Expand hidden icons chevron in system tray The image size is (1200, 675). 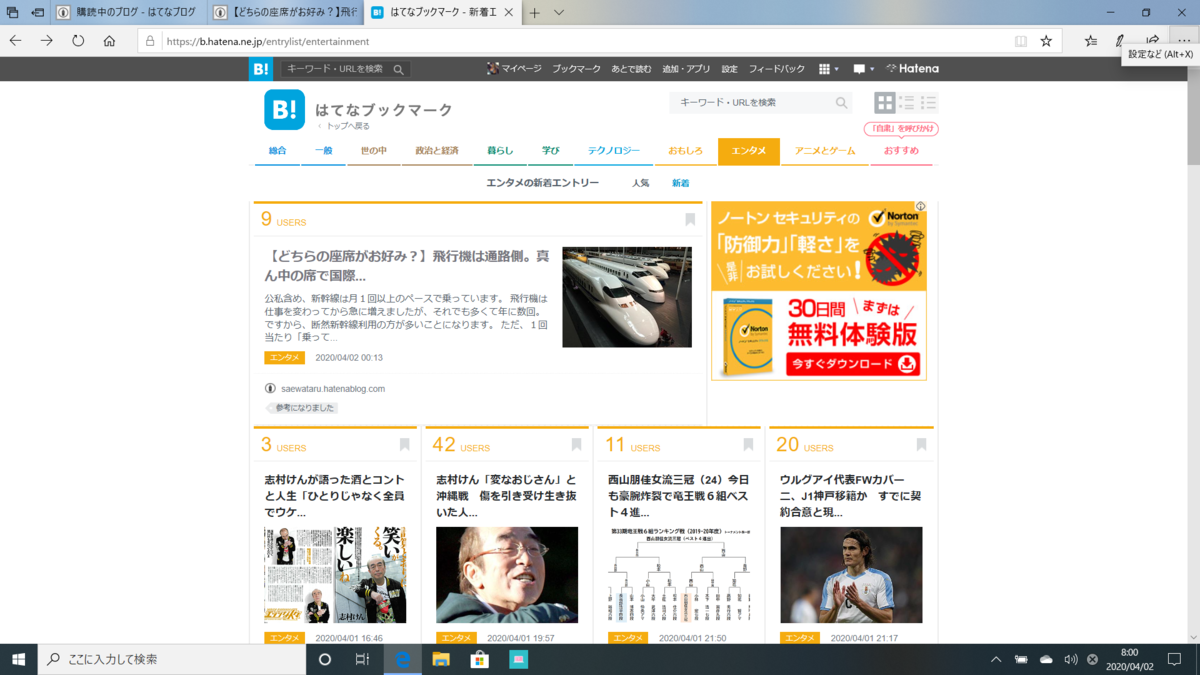point(996,659)
